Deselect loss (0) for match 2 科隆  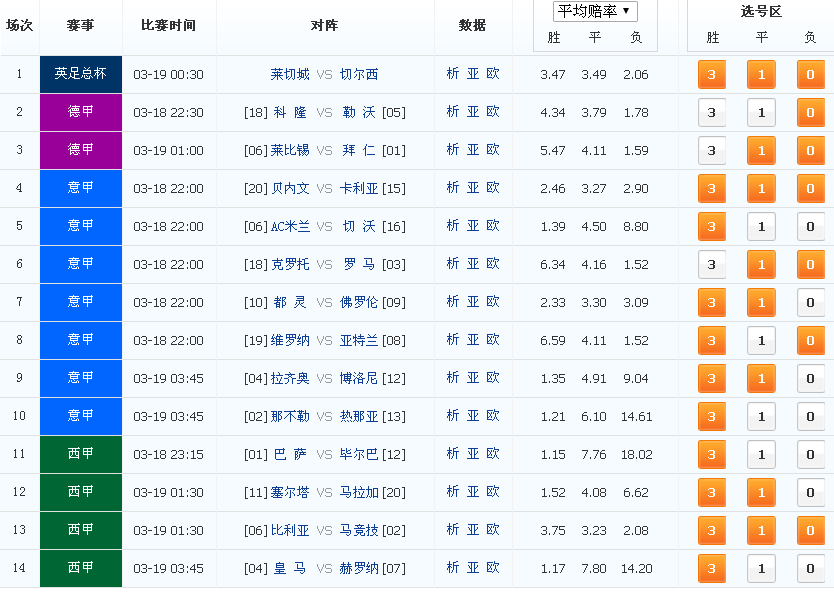pyautogui.click(x=811, y=113)
